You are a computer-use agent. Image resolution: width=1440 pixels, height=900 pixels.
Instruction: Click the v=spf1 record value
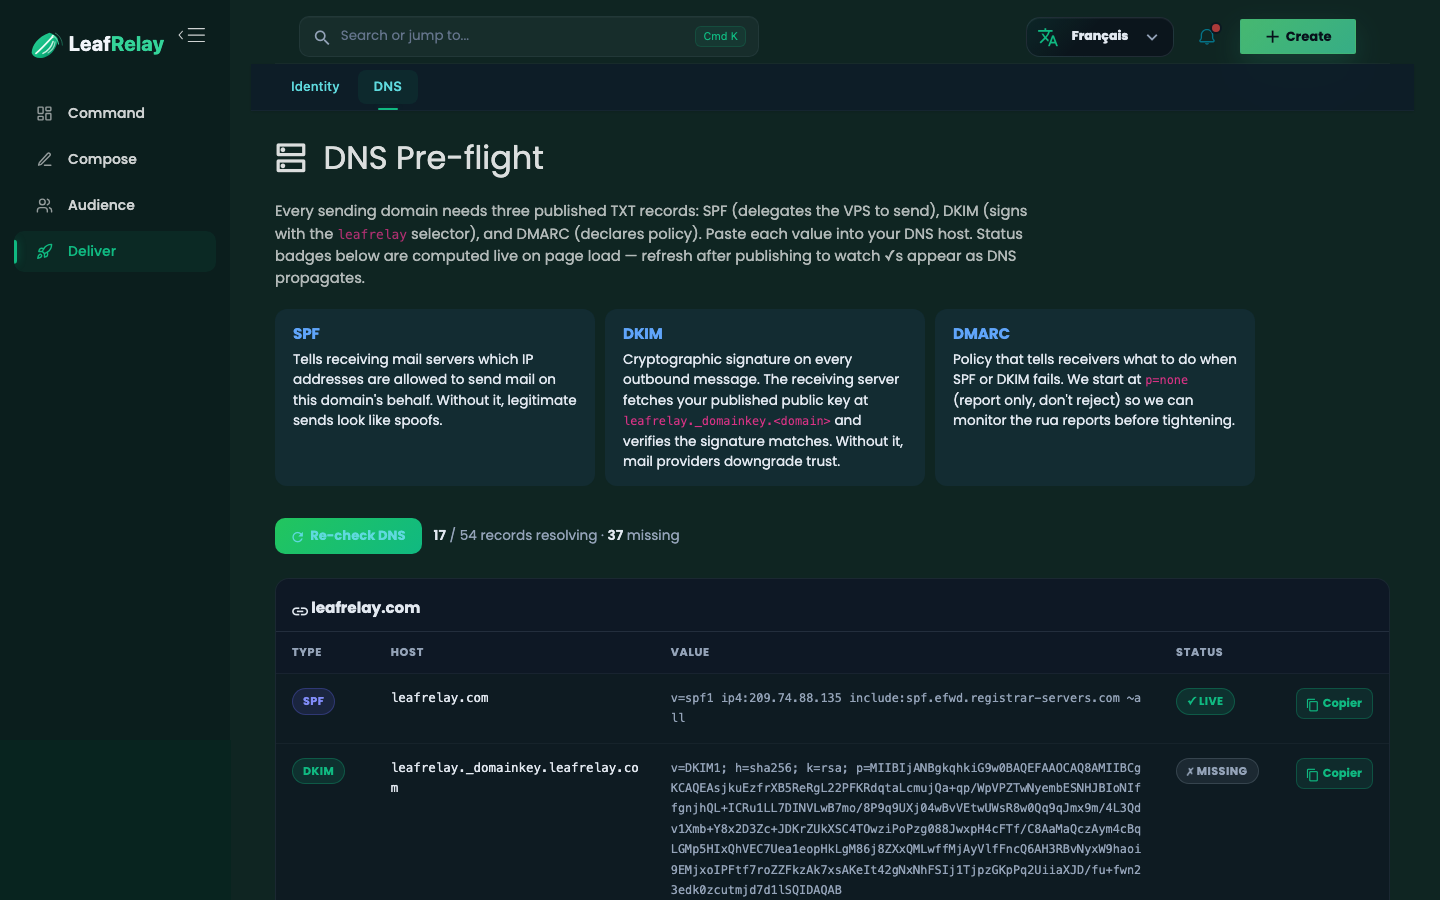pos(905,708)
